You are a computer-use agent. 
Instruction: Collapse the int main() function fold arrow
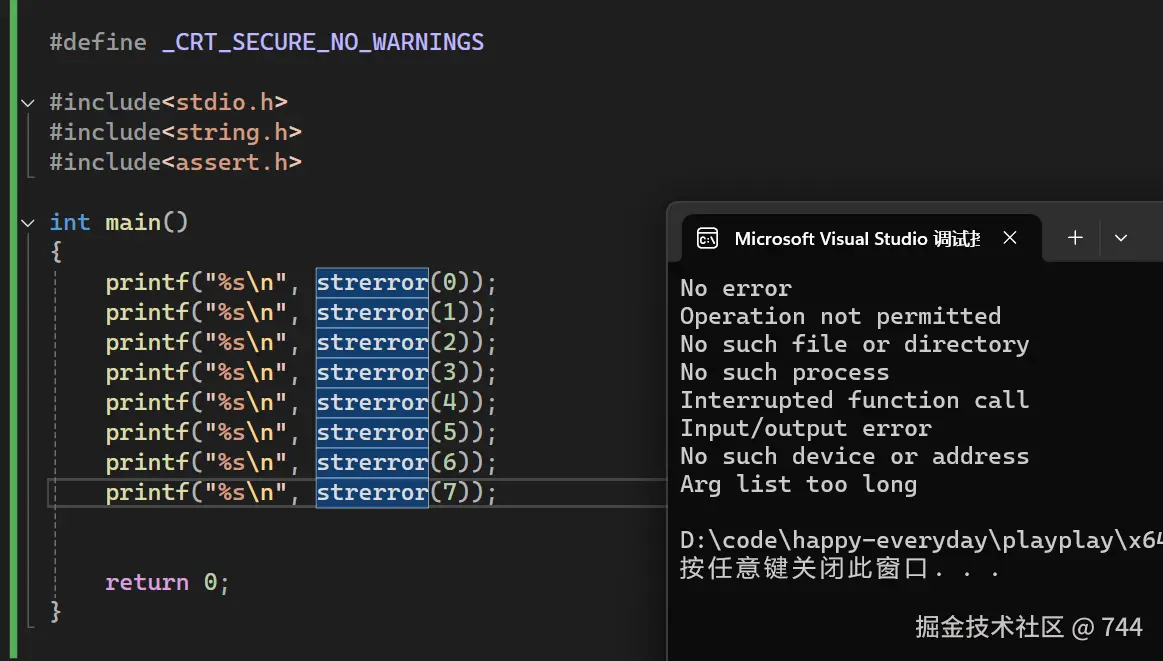click(x=28, y=223)
